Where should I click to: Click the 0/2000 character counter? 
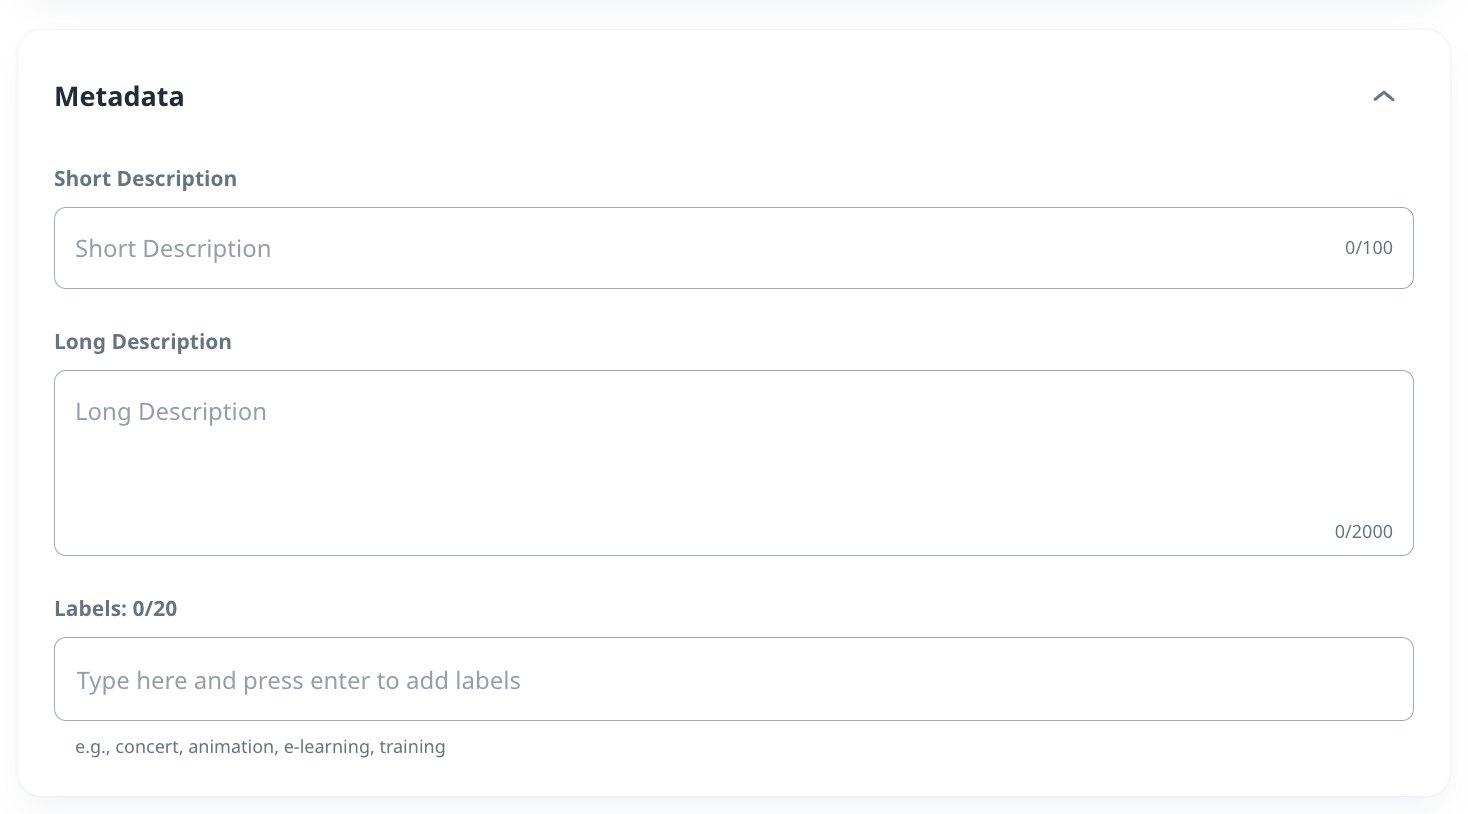pyautogui.click(x=1363, y=532)
